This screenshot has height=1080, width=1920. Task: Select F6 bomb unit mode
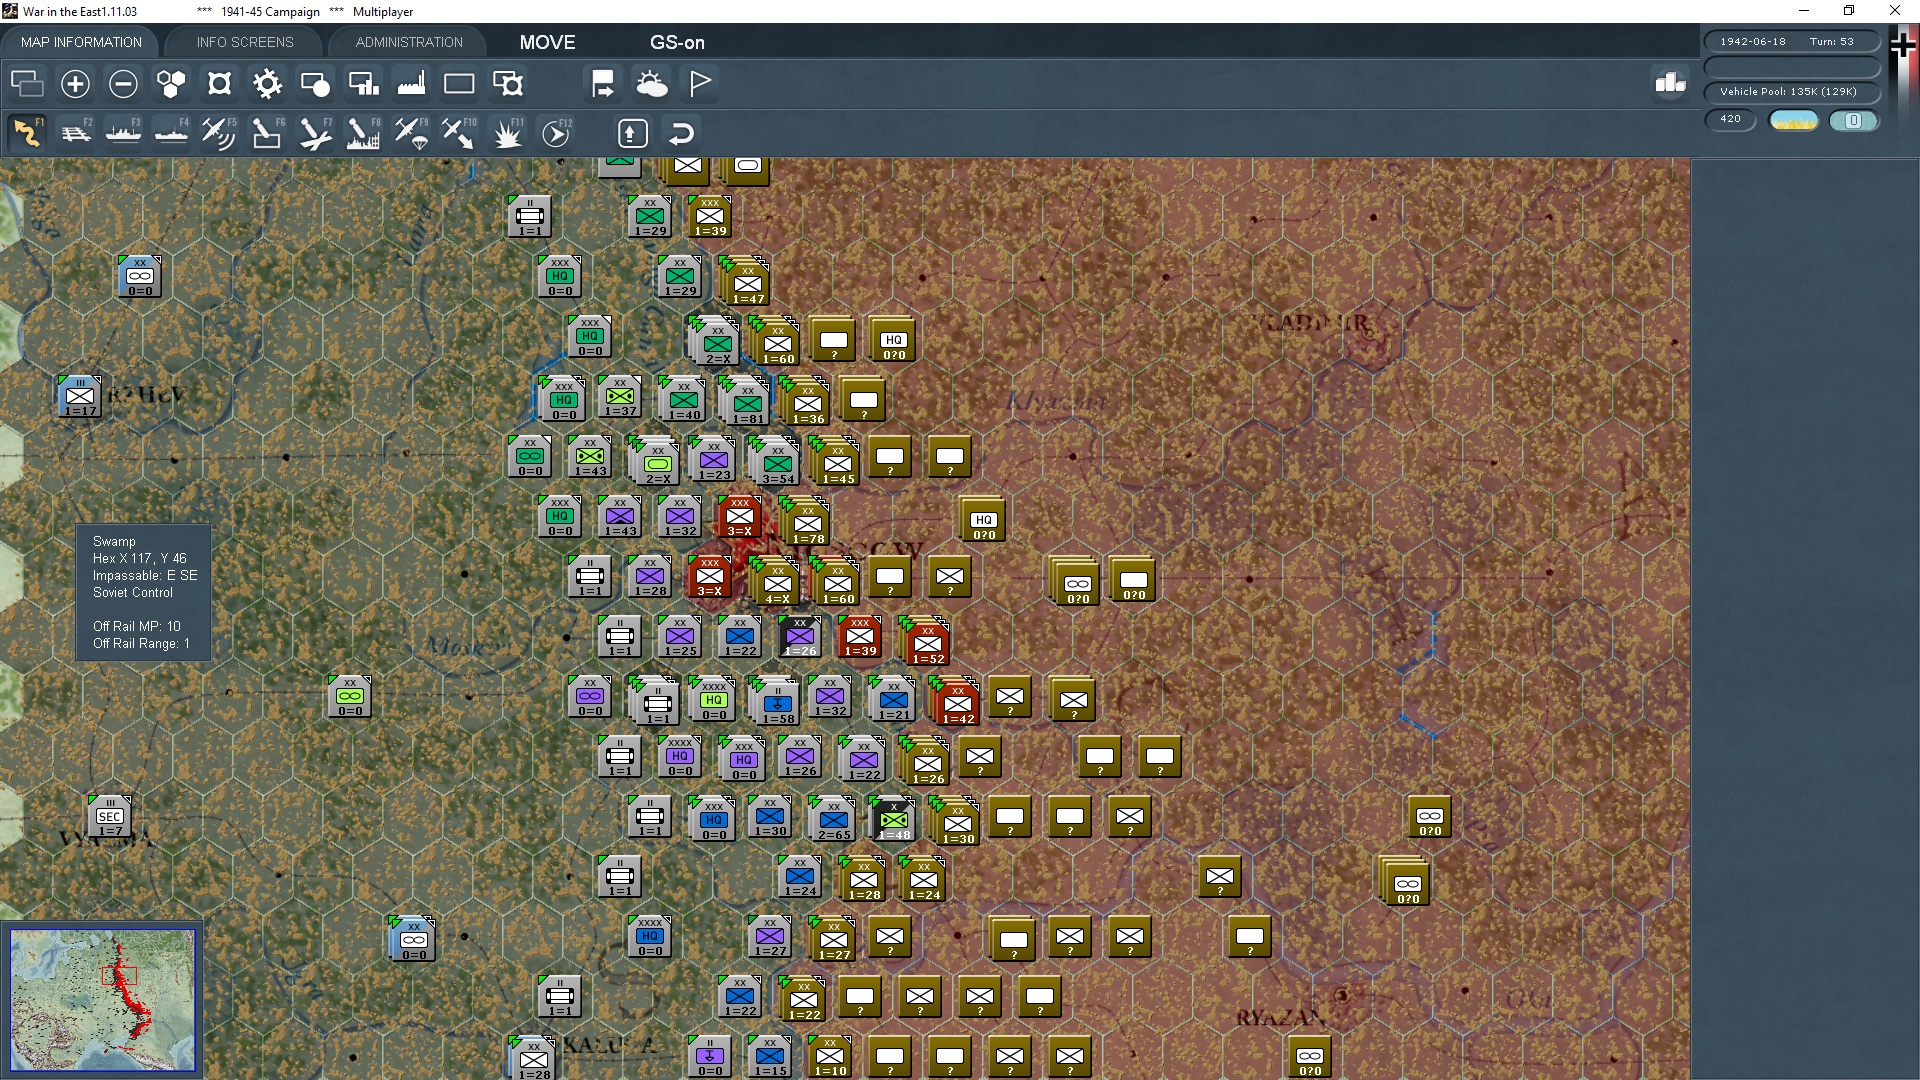tap(267, 132)
